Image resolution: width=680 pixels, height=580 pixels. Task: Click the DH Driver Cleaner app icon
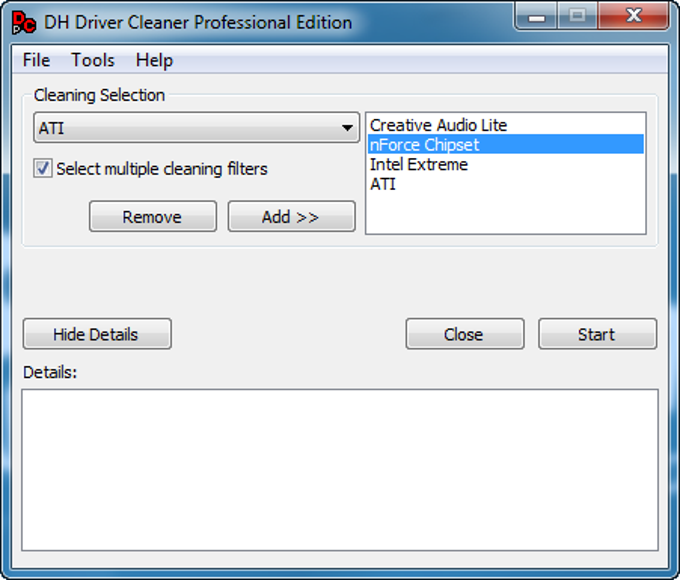pyautogui.click(x=23, y=23)
